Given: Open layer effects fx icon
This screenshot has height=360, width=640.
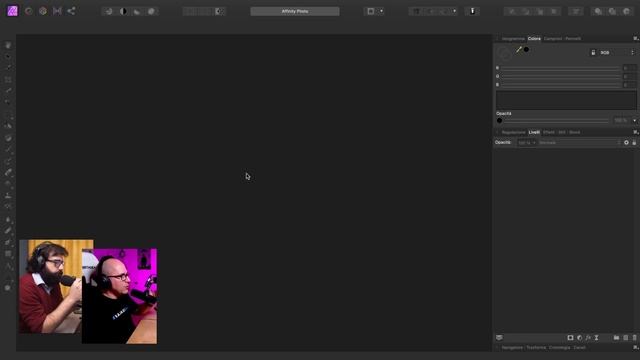Looking at the screenshot, I should point(588,338).
